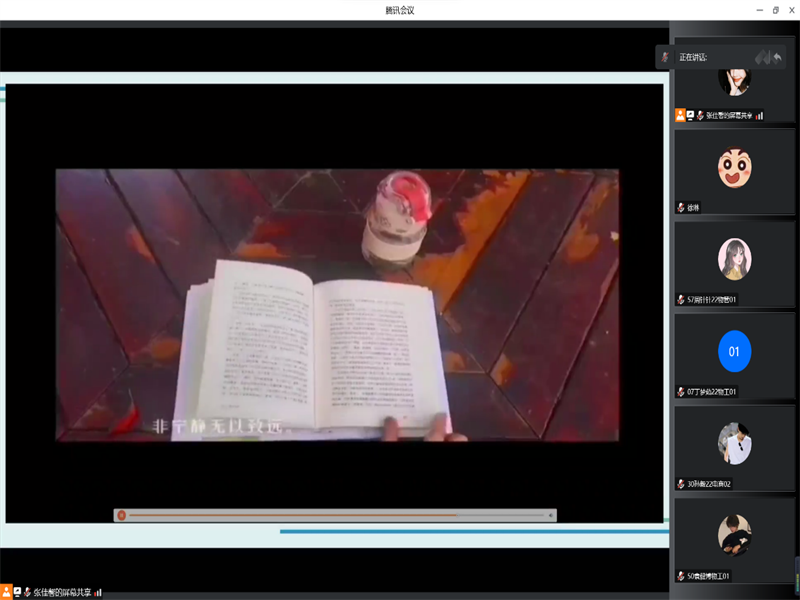Click the orange host icon at bottom-left
This screenshot has width=800, height=600.
click(6, 592)
